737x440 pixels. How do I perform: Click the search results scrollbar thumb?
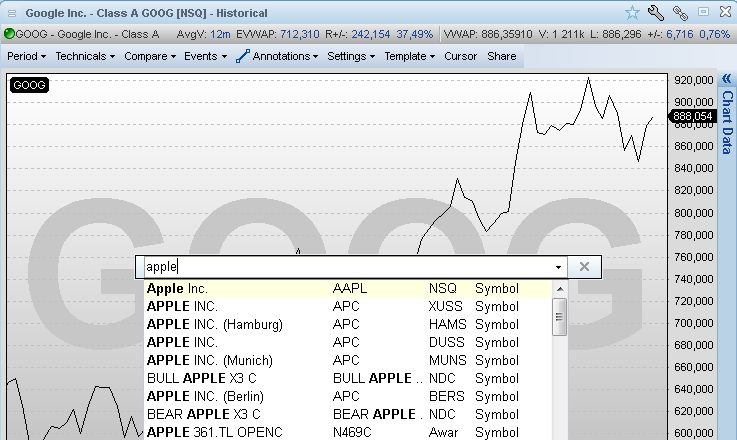tap(560, 319)
